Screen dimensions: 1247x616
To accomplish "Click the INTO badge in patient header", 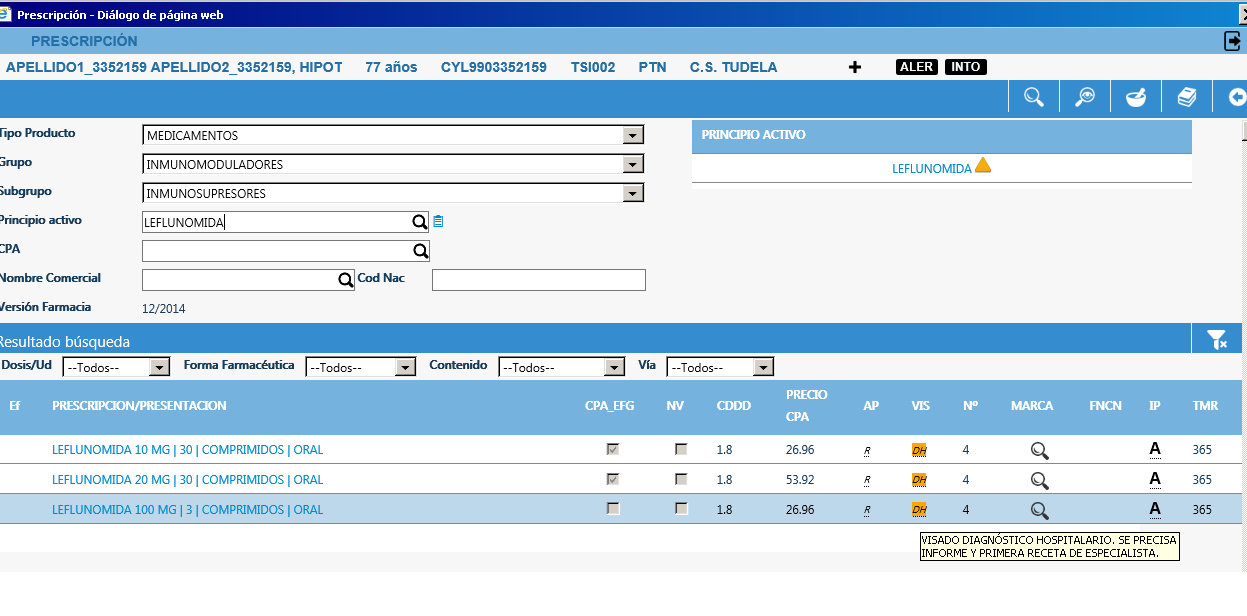I will pyautogui.click(x=965, y=67).
